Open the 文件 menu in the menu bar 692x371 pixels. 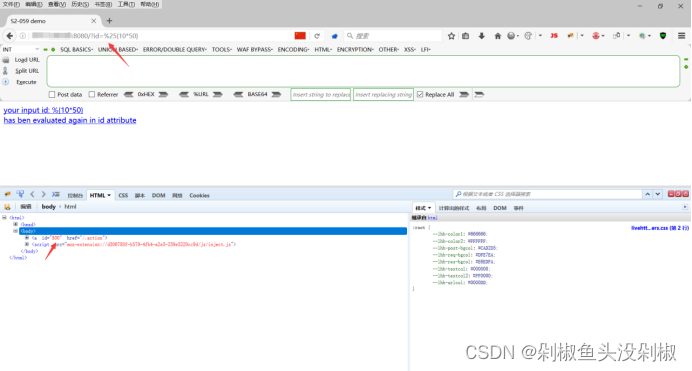pyautogui.click(x=11, y=4)
